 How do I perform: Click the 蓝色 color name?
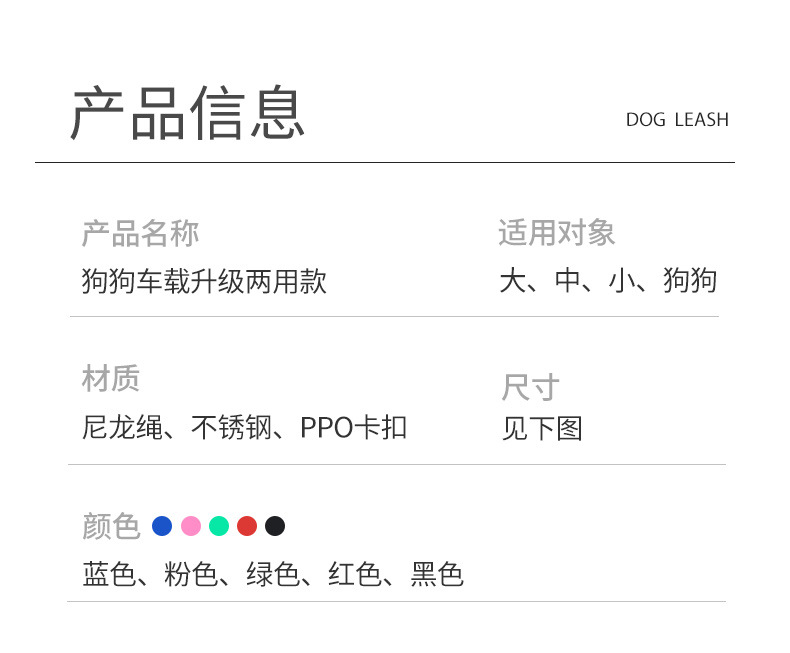pyautogui.click(x=108, y=575)
